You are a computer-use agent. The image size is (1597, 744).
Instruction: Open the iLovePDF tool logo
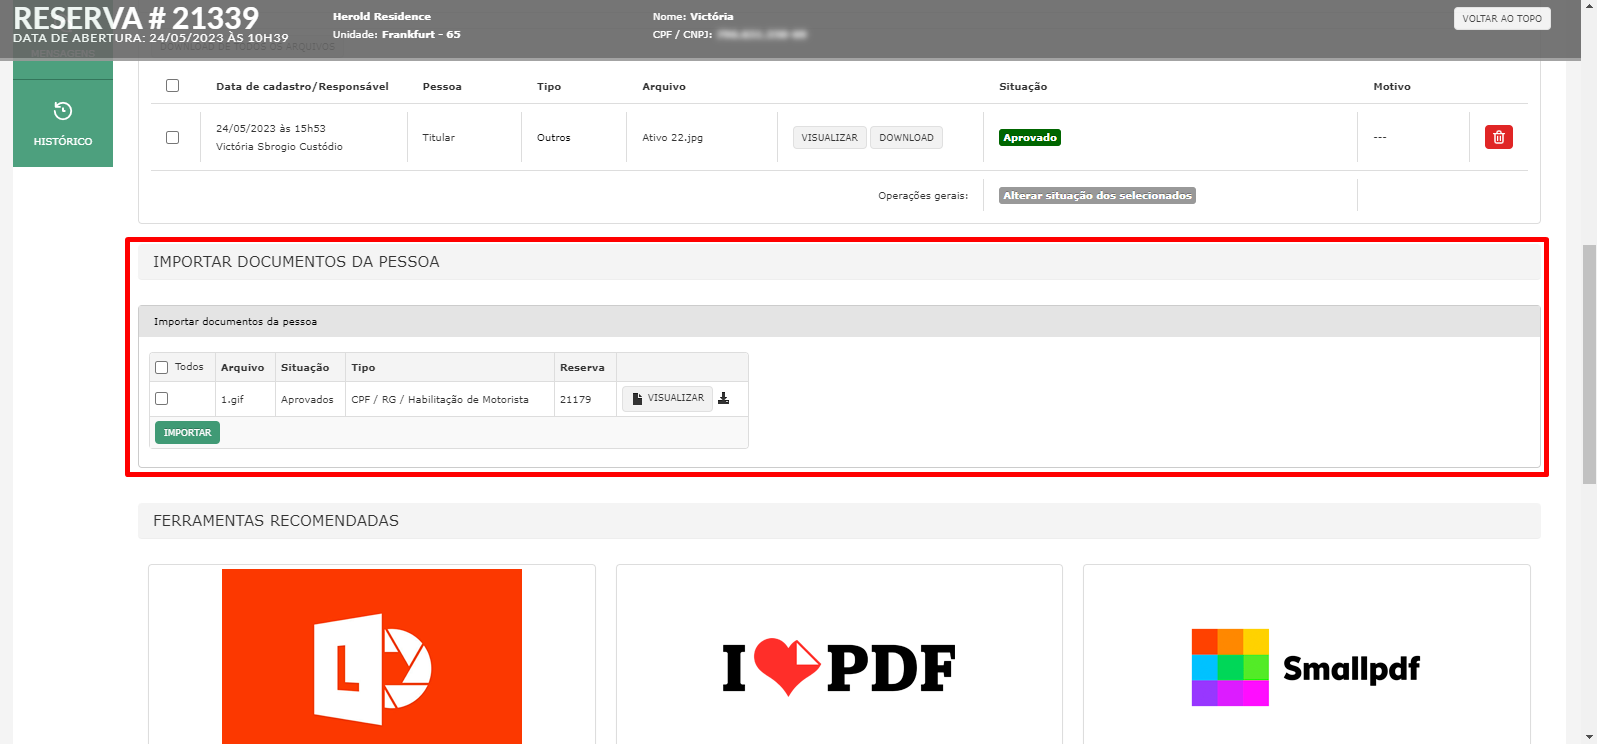tap(839, 668)
